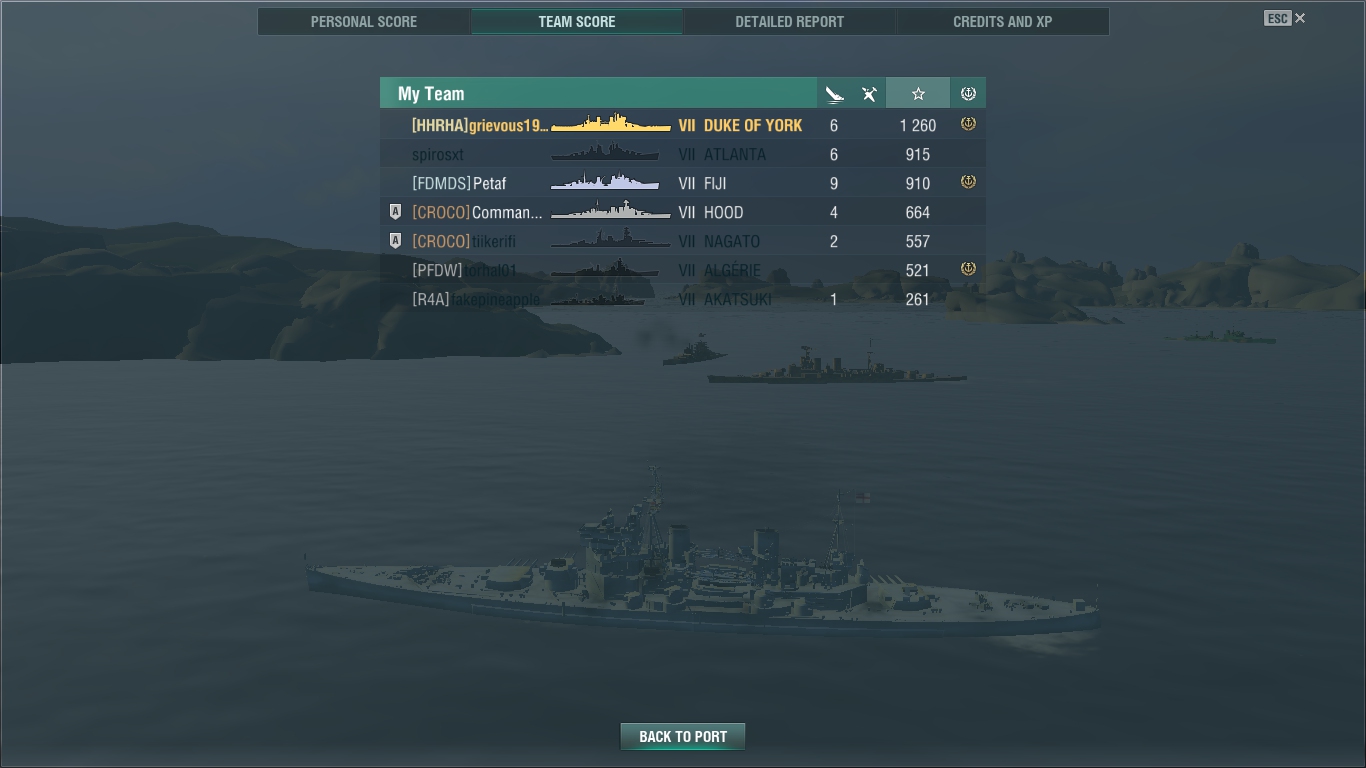The width and height of the screenshot is (1366, 768).
Task: Click the achievements anchor emblem column header
Action: click(968, 94)
